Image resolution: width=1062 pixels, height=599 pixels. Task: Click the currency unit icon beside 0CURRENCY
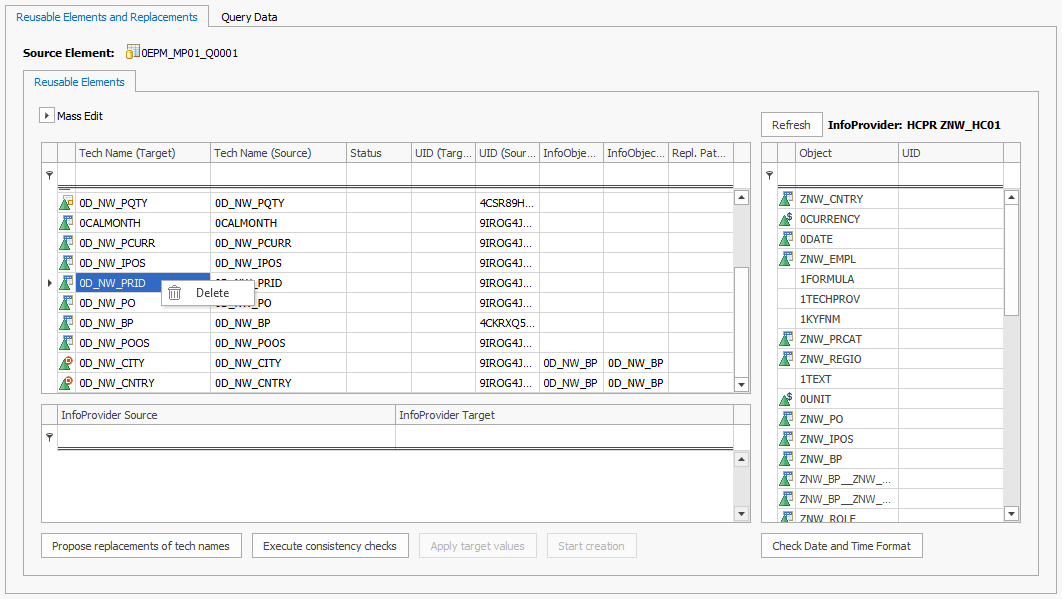tap(787, 218)
